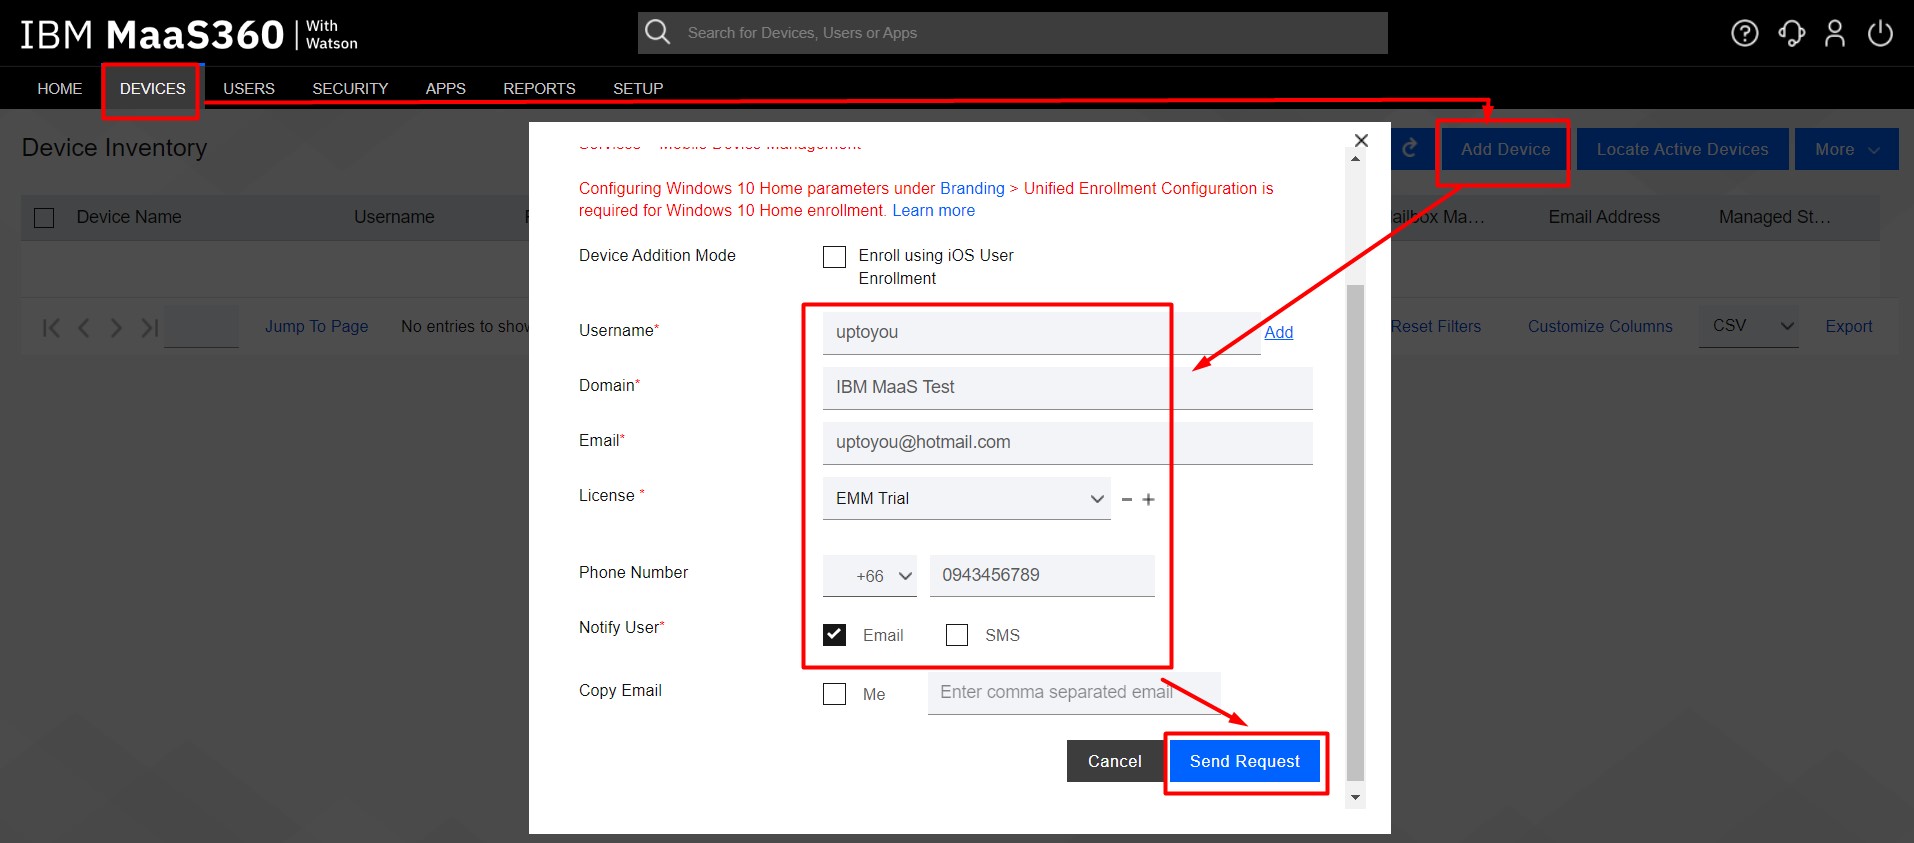Open the HOME menu
Viewport: 1914px width, 843px height.
pos(60,88)
